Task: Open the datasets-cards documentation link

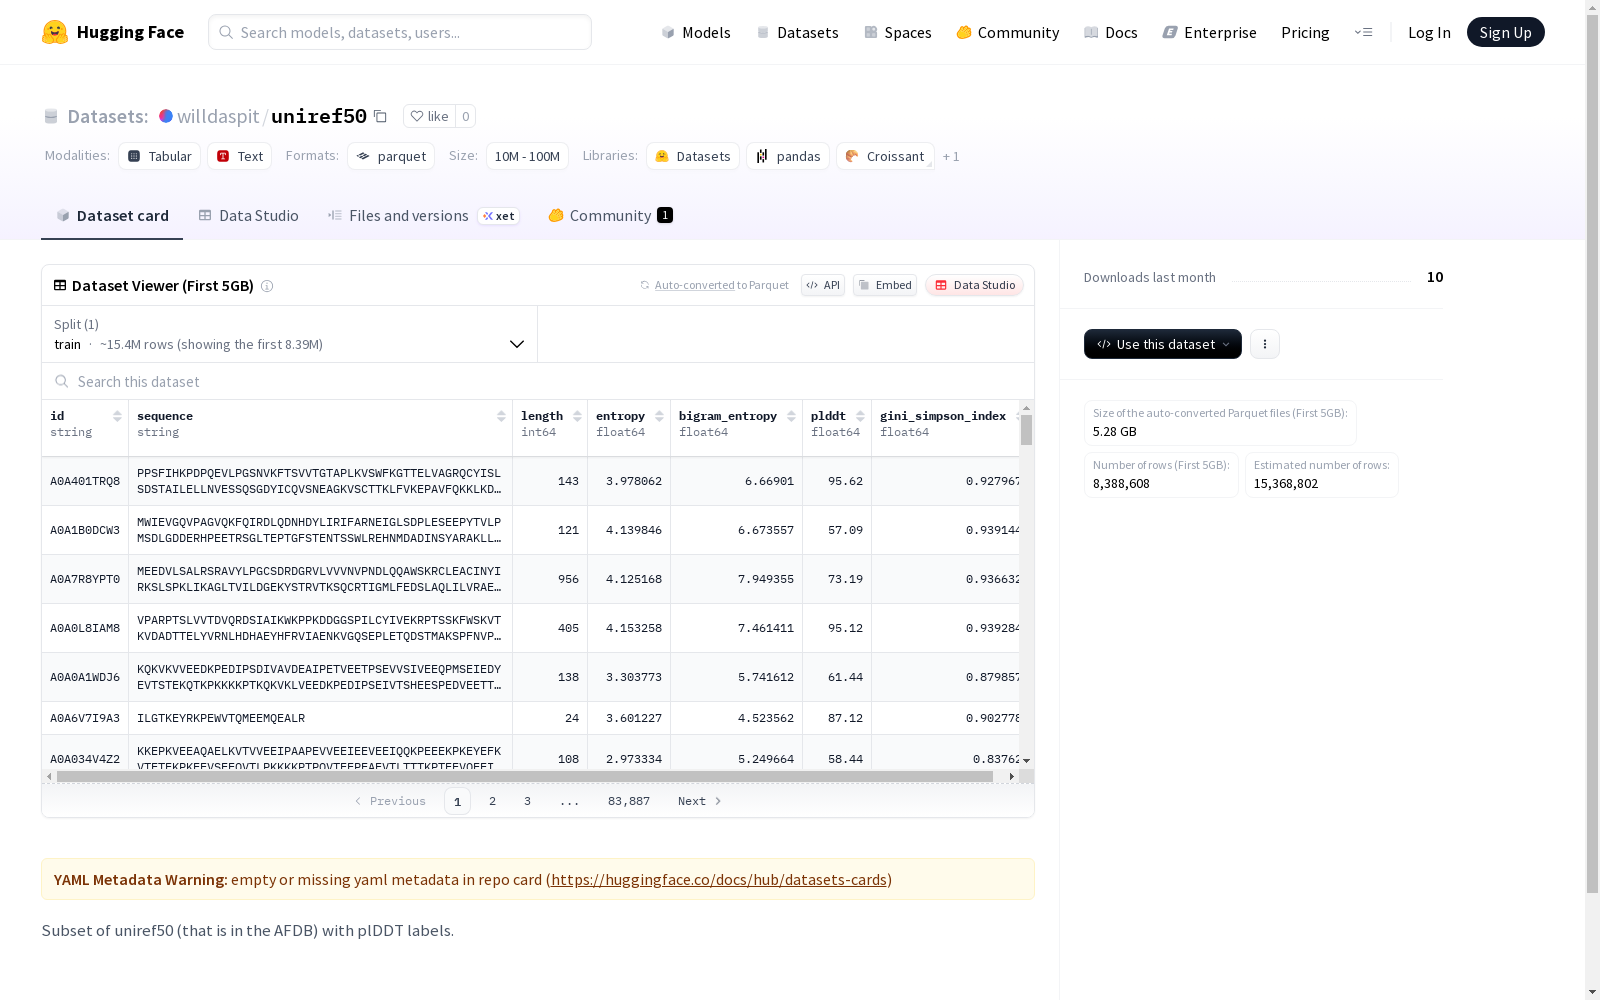Action: (x=719, y=880)
